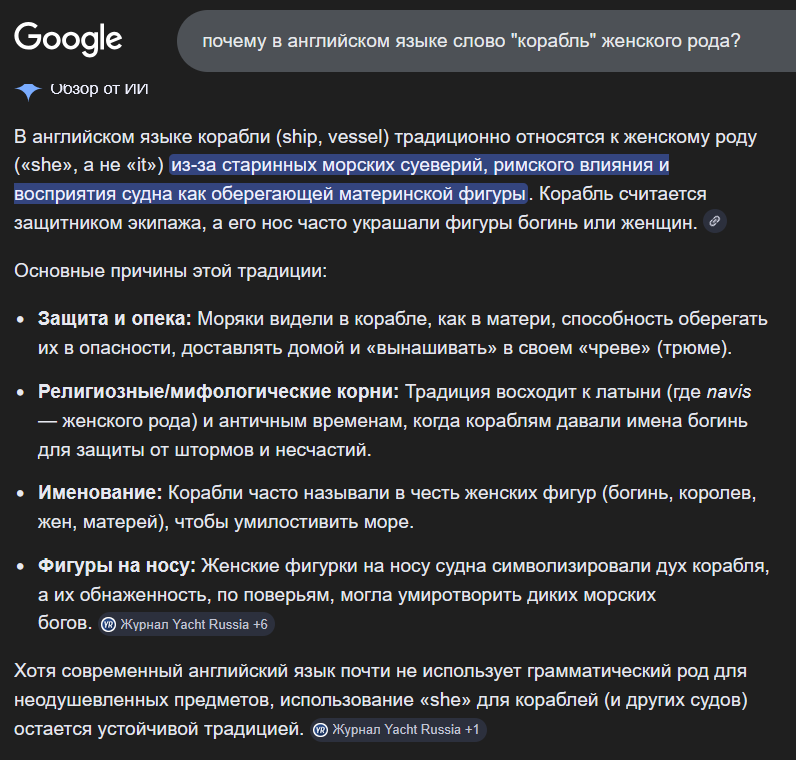Click Yacht Russia logo in the +6 chip
The height and width of the screenshot is (760, 796).
108,624
